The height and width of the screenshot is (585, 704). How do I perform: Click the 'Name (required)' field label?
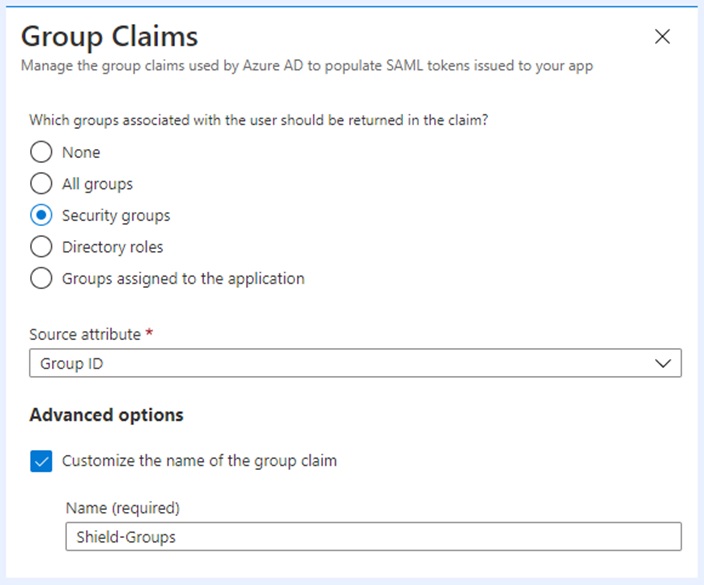(x=122, y=508)
